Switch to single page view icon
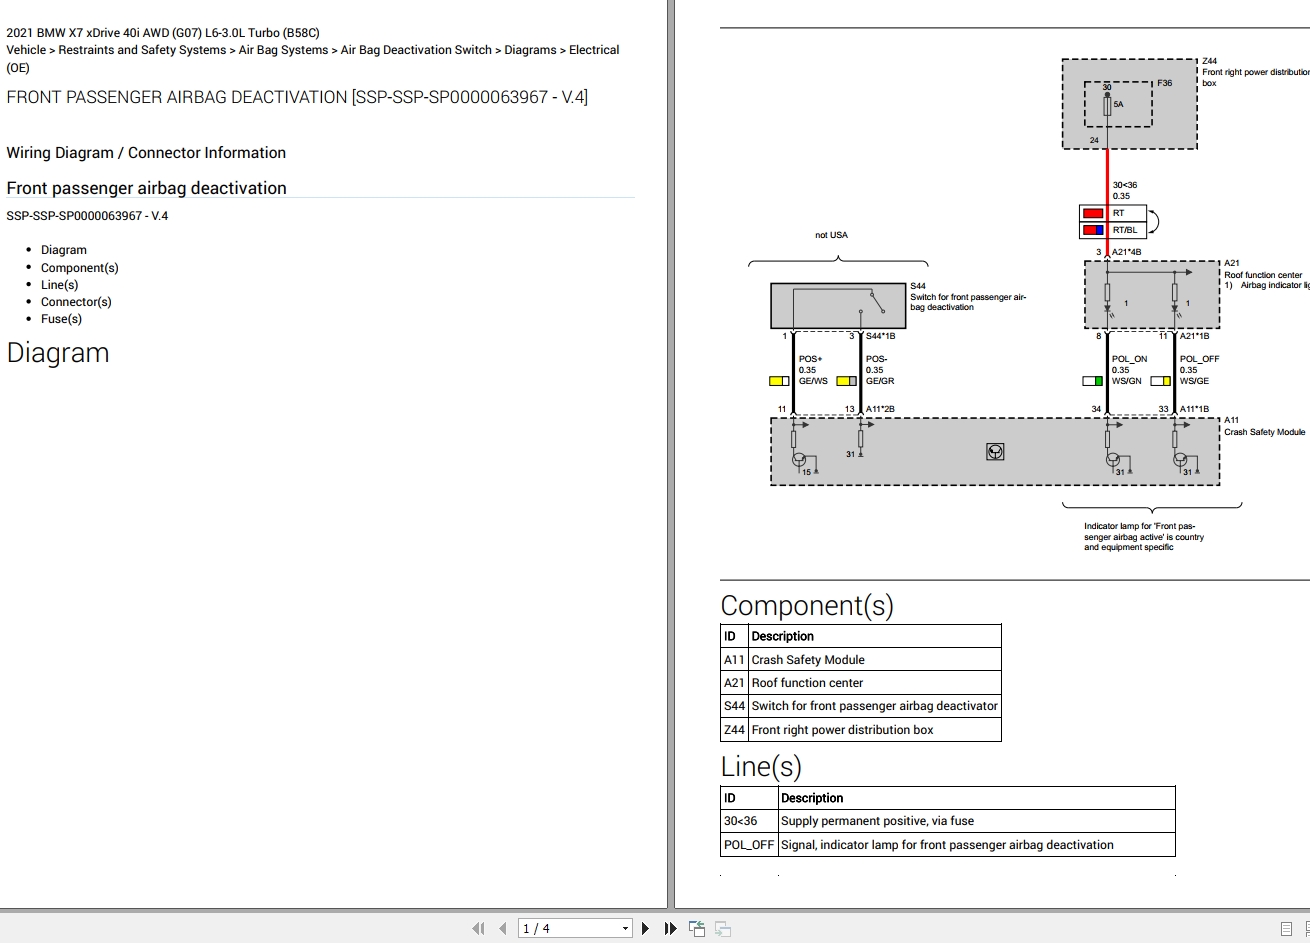Screen dimensions: 1310x943 [x=1286, y=929]
